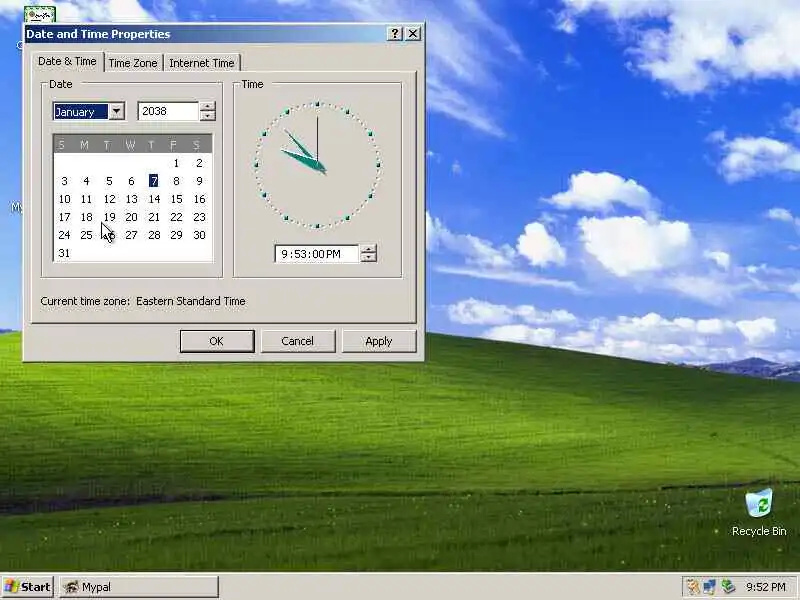Viewport: 800px width, 600px height.
Task: Decrease the time with the down spinner
Action: (x=368, y=258)
